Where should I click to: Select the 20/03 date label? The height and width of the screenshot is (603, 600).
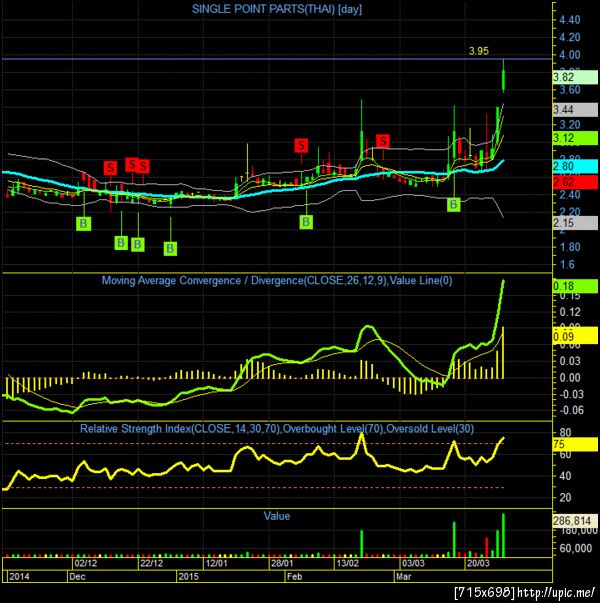[478, 563]
